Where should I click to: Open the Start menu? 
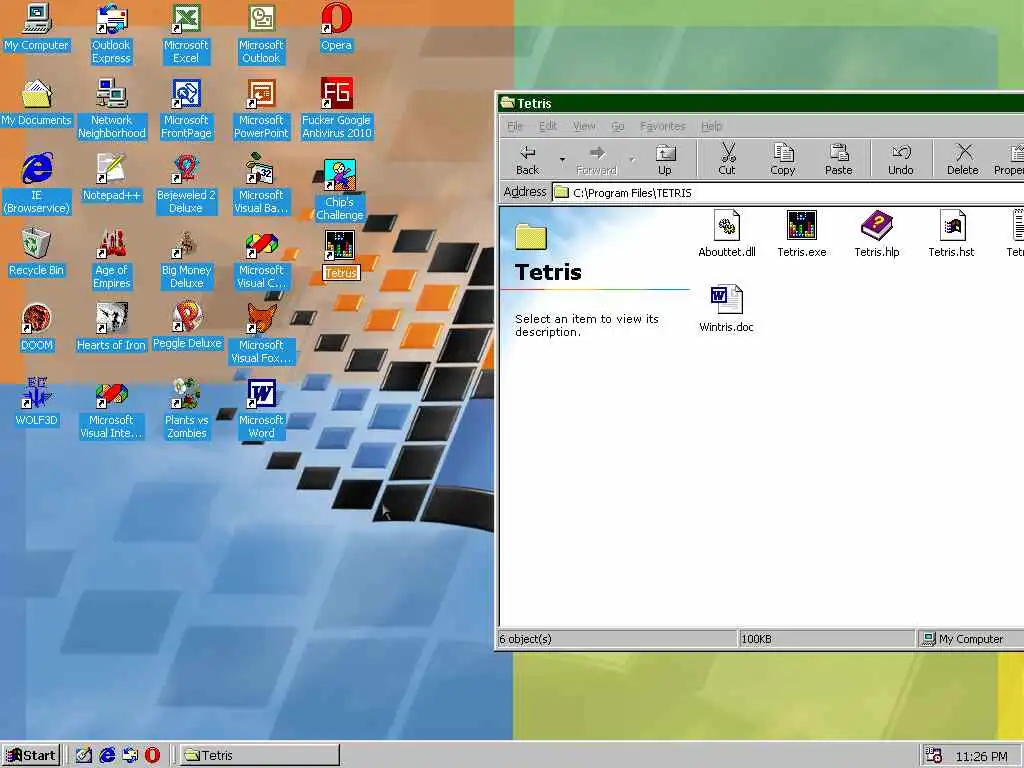pos(31,756)
